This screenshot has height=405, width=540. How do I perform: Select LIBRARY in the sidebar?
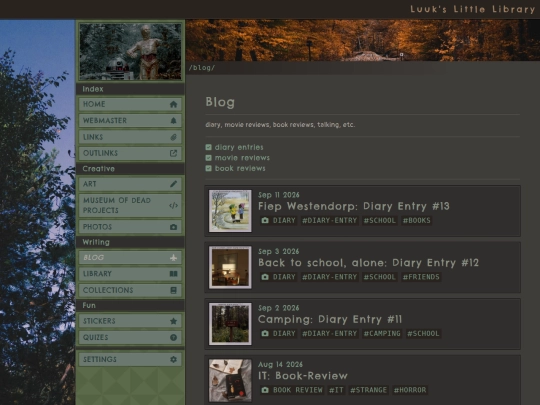130,274
